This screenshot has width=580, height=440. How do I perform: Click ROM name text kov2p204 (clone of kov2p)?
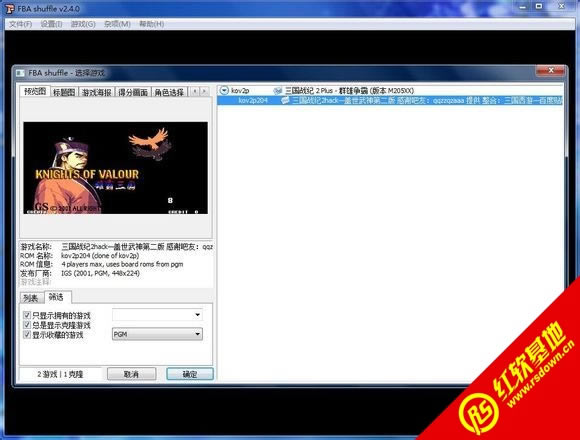(x=100, y=255)
